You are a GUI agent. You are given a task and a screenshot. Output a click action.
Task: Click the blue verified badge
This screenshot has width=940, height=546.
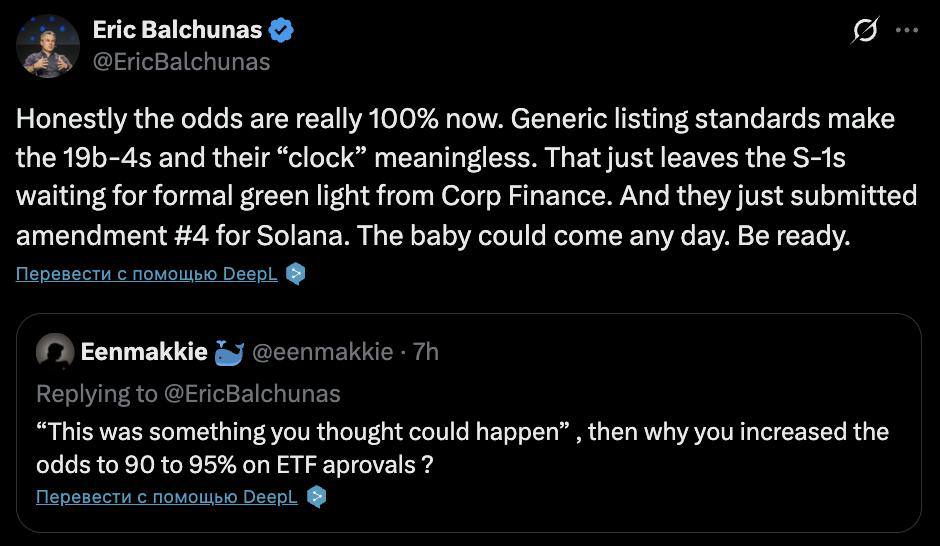click(281, 31)
